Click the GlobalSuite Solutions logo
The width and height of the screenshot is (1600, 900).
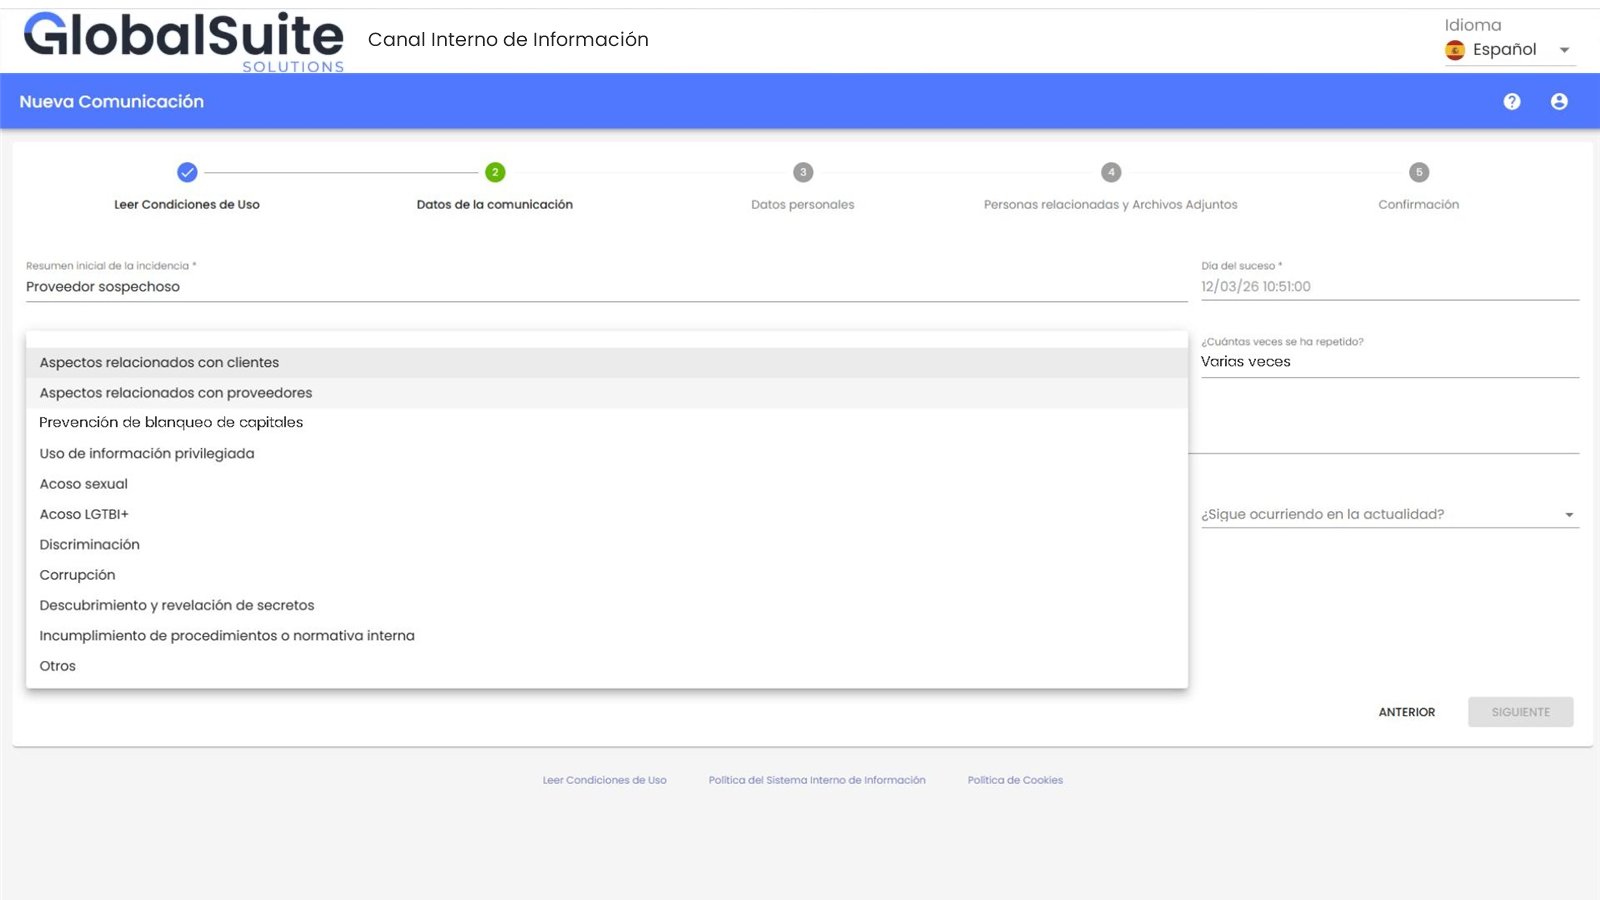184,41
